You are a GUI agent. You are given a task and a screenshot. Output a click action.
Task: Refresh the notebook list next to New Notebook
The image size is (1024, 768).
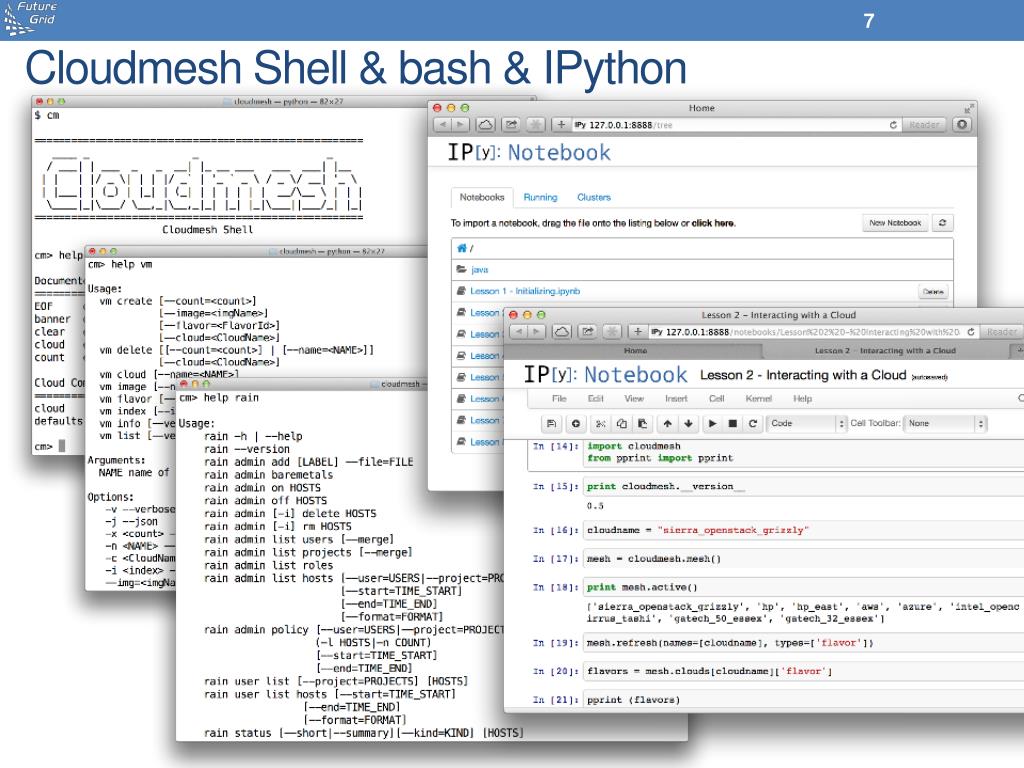pyautogui.click(x=942, y=223)
